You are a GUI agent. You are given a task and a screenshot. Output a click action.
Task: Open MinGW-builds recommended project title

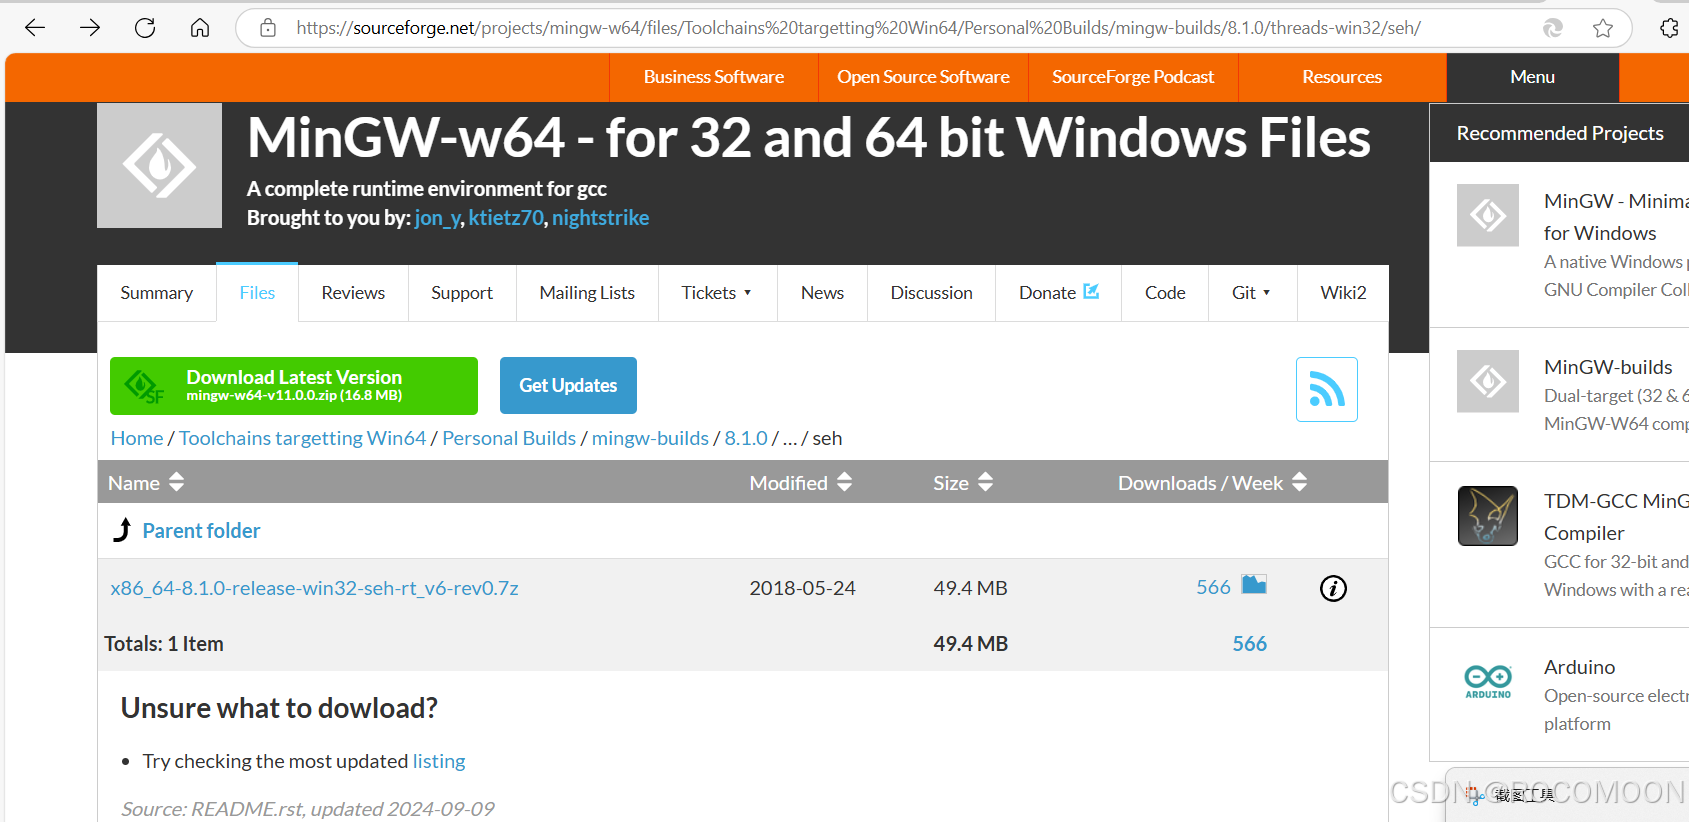pos(1608,367)
